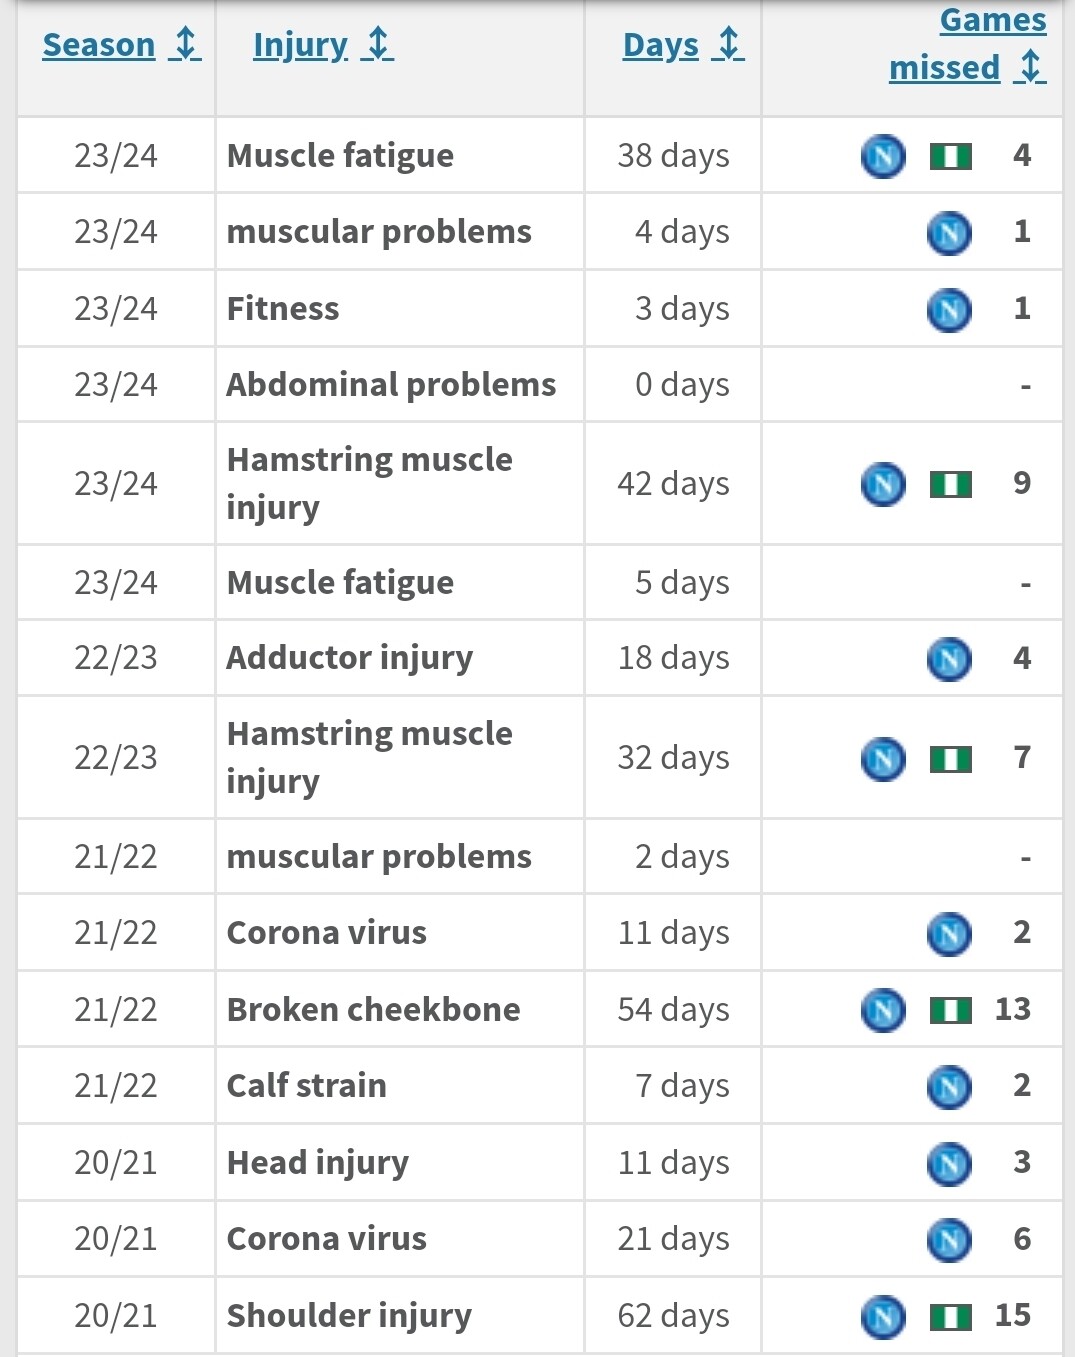Click sort arrow next to Games missed
This screenshot has height=1357, width=1075.
(x=1030, y=68)
